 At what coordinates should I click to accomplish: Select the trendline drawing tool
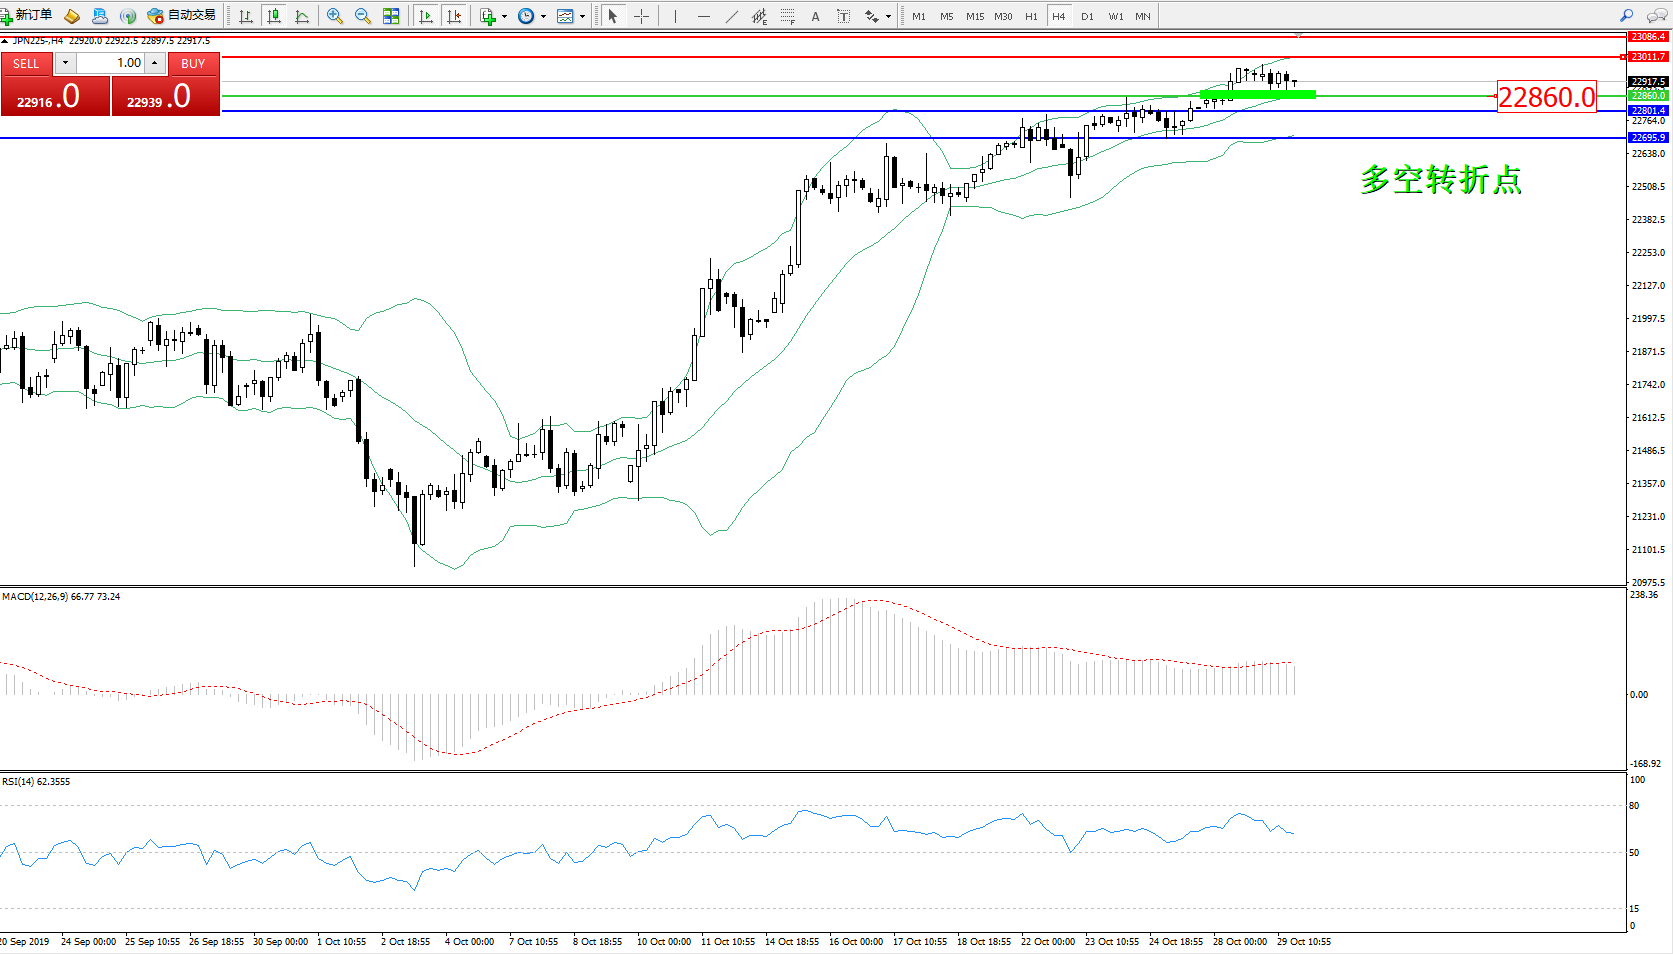pos(732,16)
